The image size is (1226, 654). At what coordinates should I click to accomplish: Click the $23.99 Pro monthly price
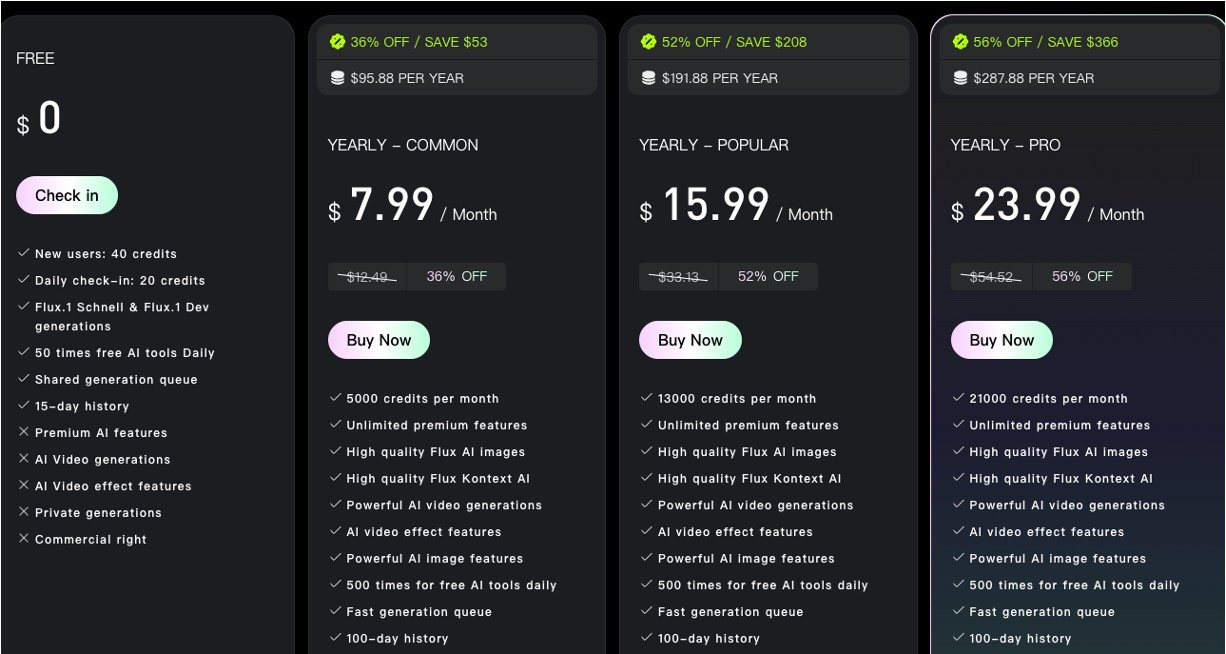click(1027, 206)
